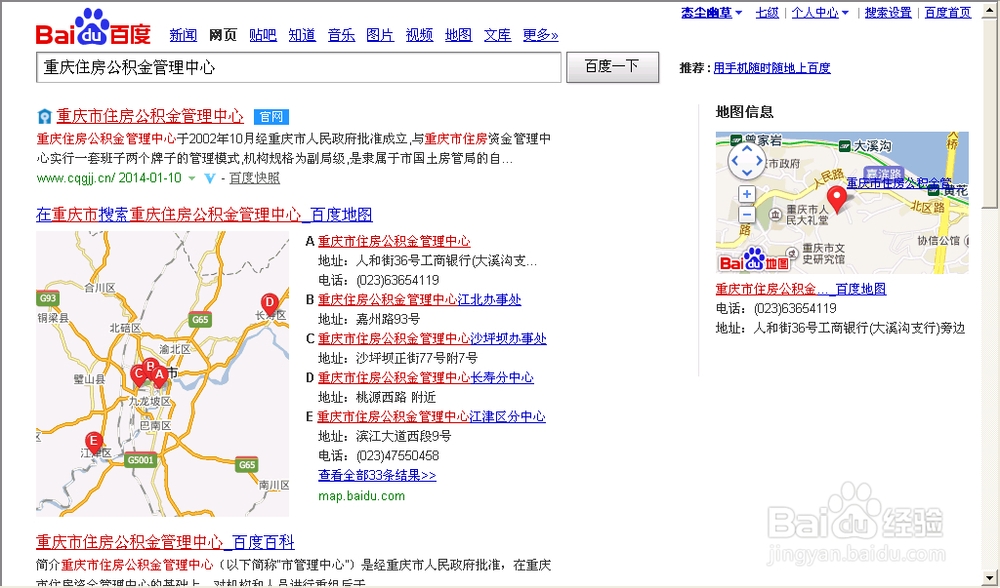Open the 新闻 tab
The image size is (1000, 588).
point(183,35)
